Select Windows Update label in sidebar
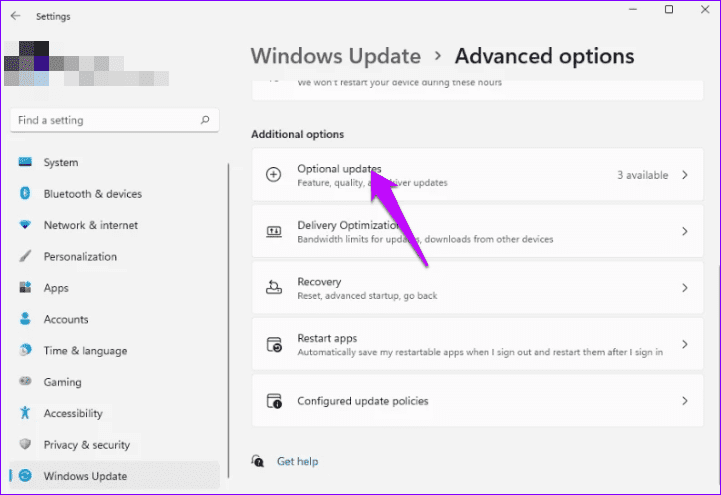The image size is (721, 495). coord(85,476)
